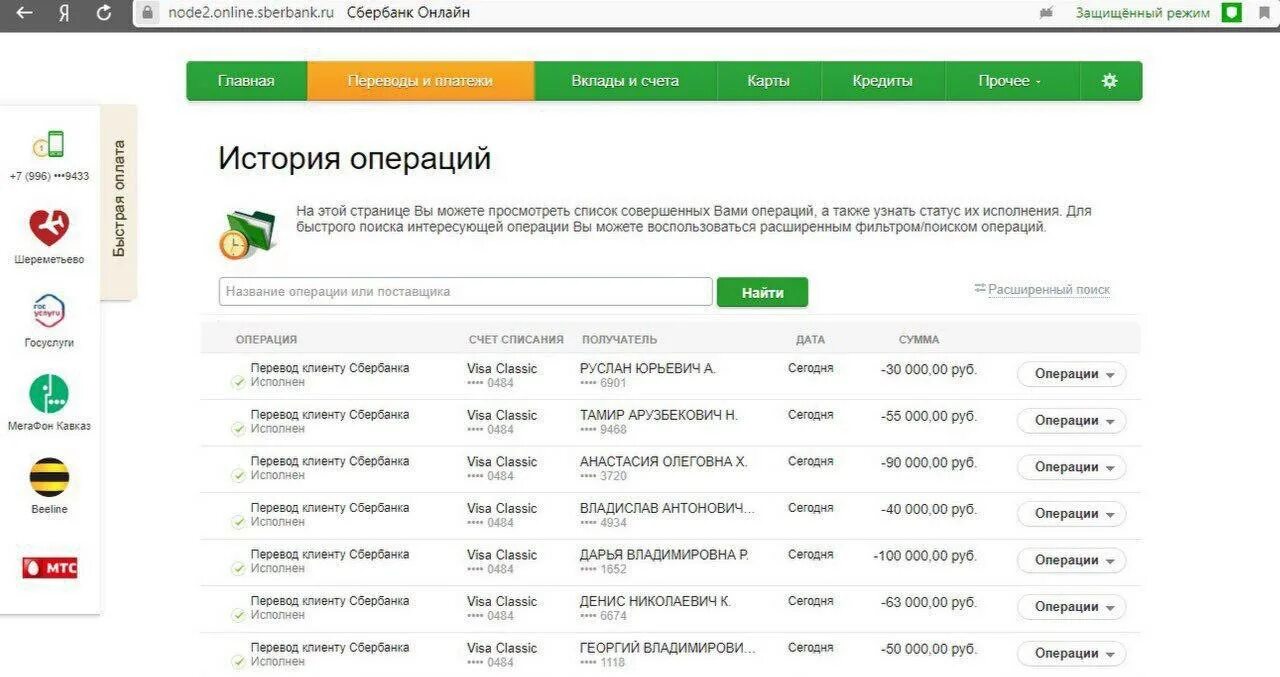Click the СУММА column header
This screenshot has width=1280, height=677.
919,340
